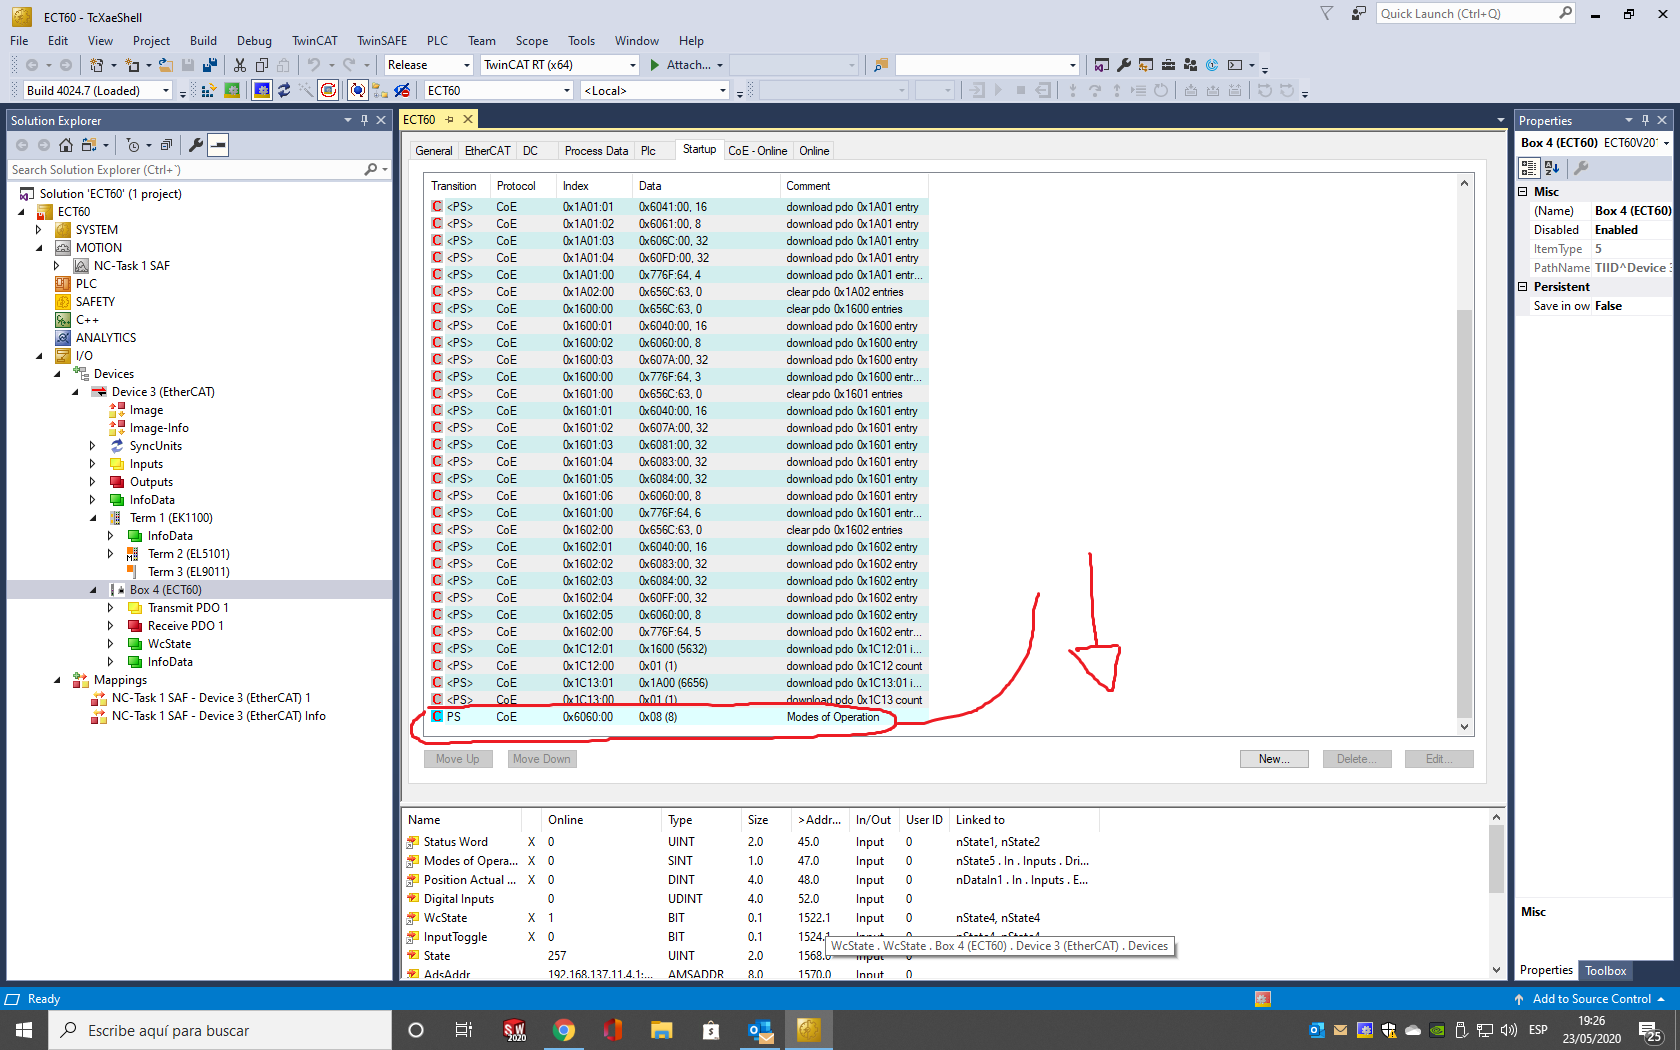Click the Move Down button
1680x1050 pixels.
pyautogui.click(x=542, y=759)
